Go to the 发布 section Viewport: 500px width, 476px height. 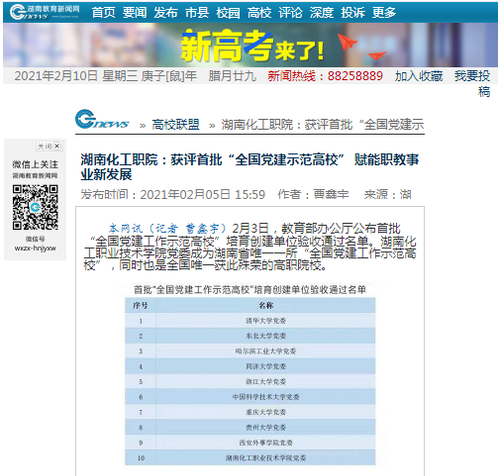(166, 13)
